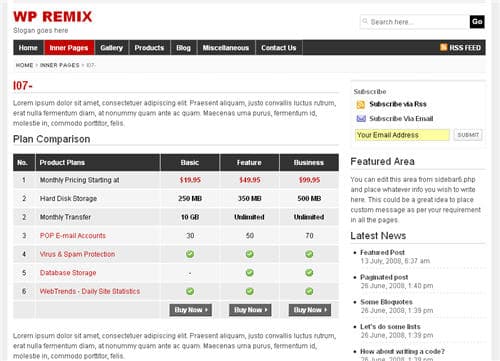500x361 pixels.
Task: Click the 30 POP accounts Basic cell
Action: click(190, 236)
